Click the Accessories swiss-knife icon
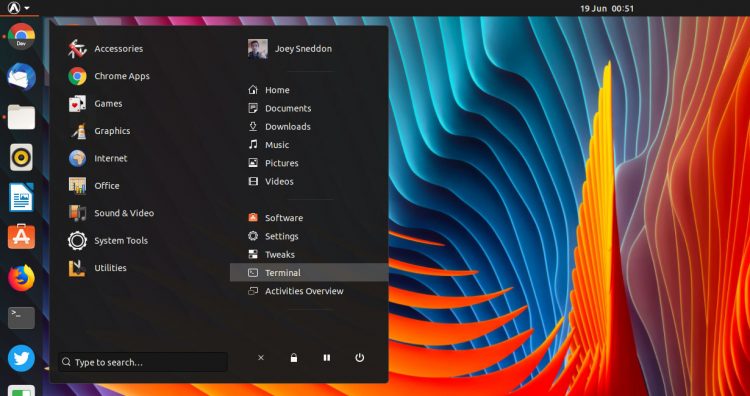This screenshot has height=396, width=750. (77, 49)
